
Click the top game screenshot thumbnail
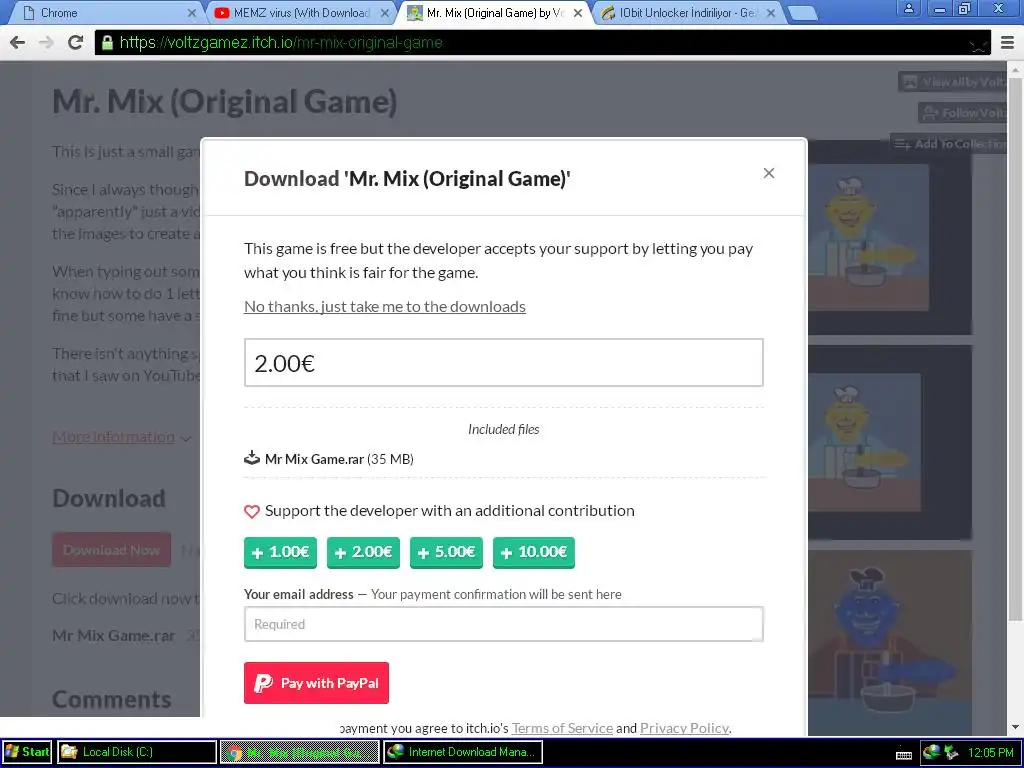coord(889,238)
